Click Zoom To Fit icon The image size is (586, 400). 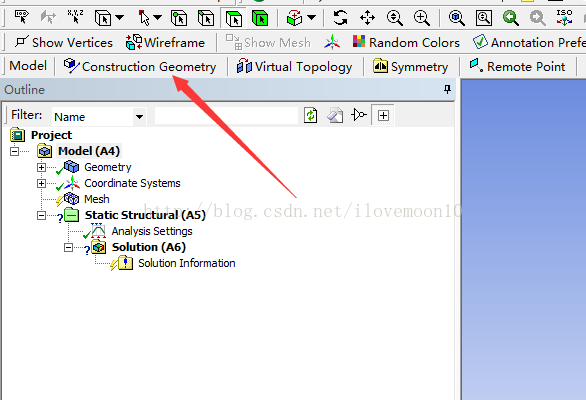point(457,18)
